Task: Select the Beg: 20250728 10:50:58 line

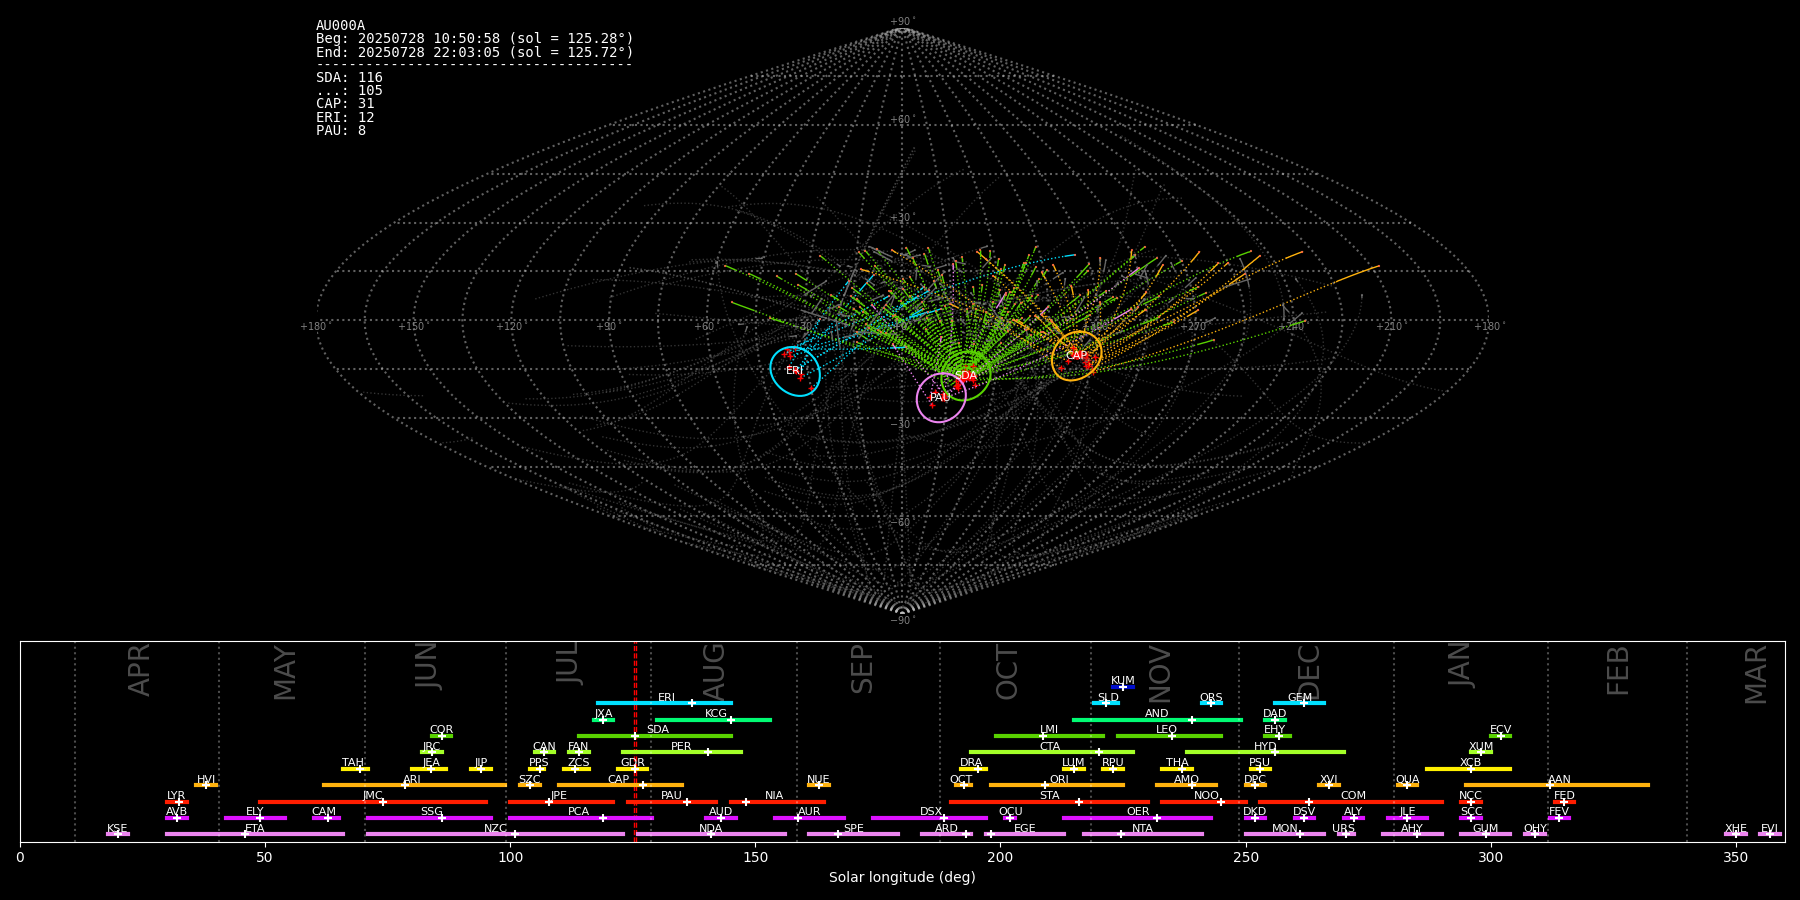Action: point(475,39)
